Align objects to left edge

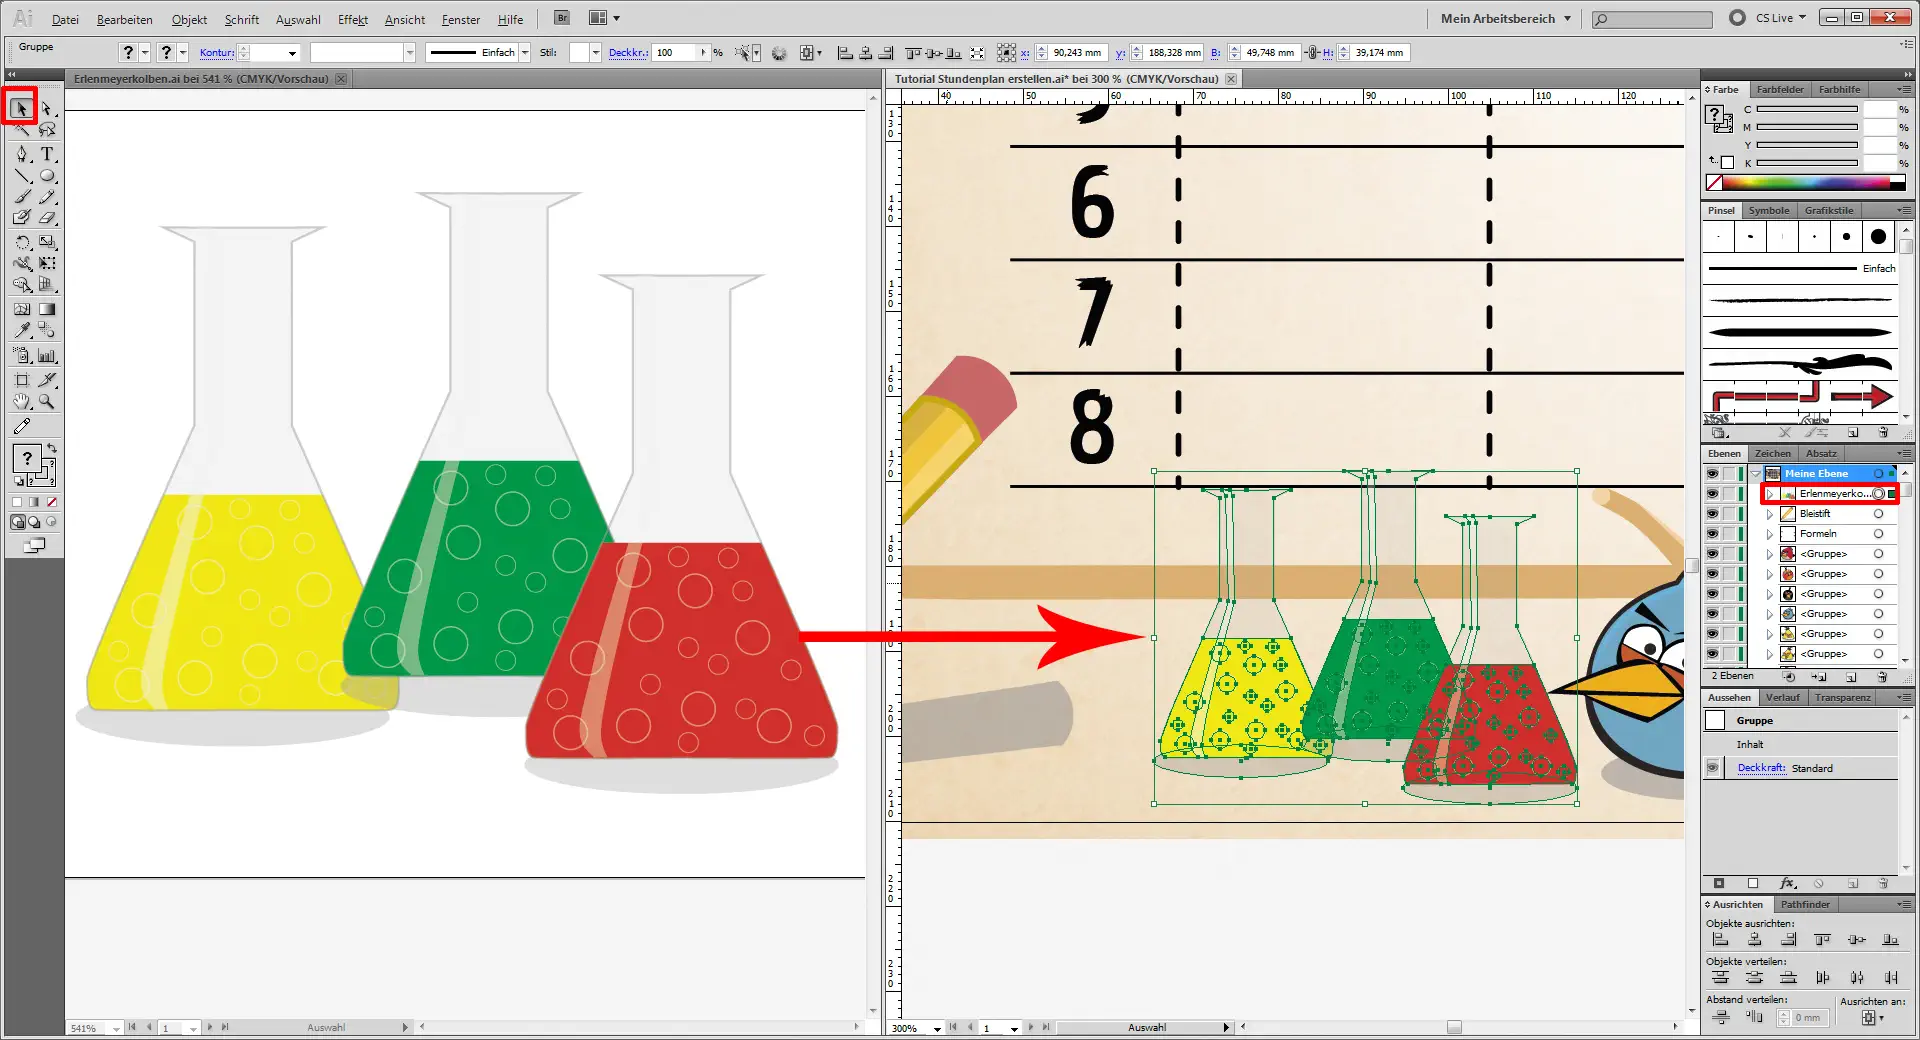[x=1720, y=940]
